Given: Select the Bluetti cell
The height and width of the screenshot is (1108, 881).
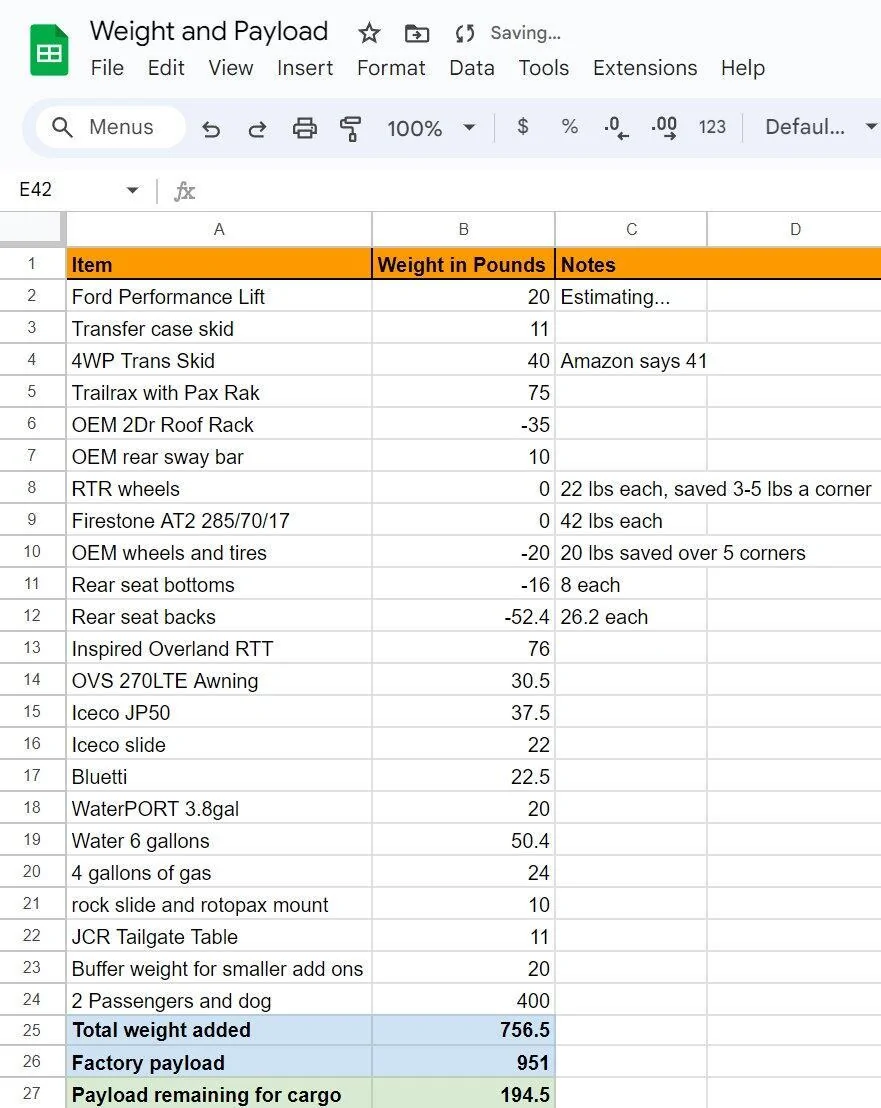Looking at the screenshot, I should point(219,777).
